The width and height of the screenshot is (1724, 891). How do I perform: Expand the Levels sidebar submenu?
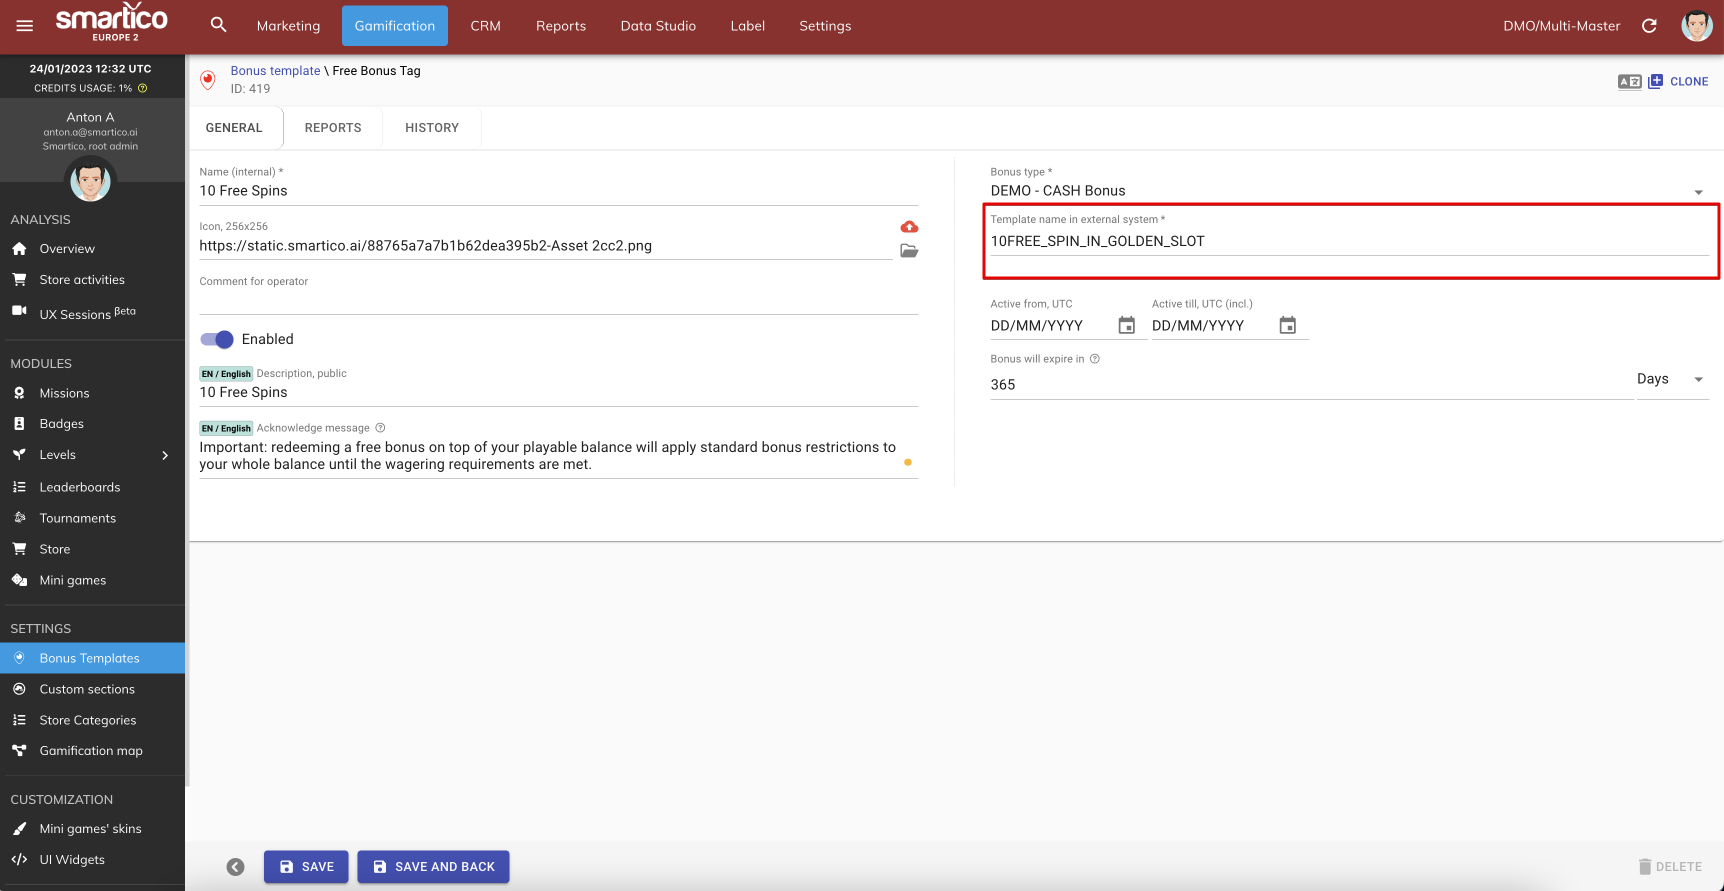click(165, 455)
